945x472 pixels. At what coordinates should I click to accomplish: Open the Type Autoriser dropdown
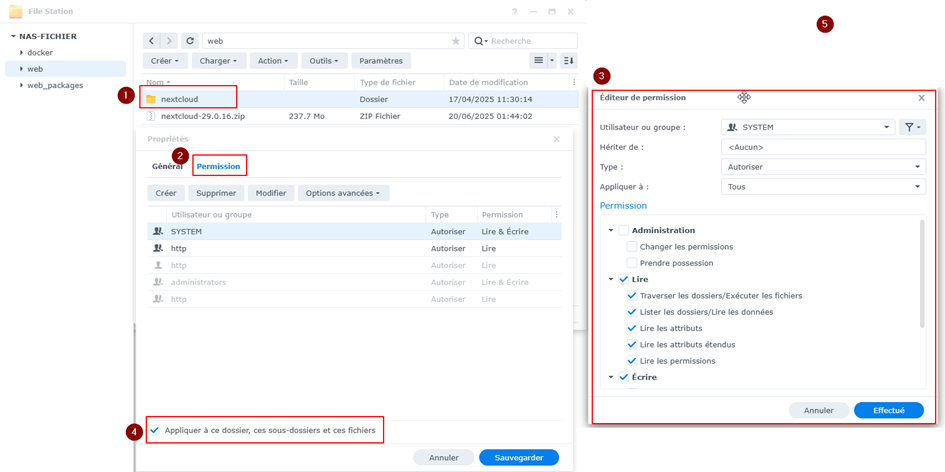tap(823, 167)
